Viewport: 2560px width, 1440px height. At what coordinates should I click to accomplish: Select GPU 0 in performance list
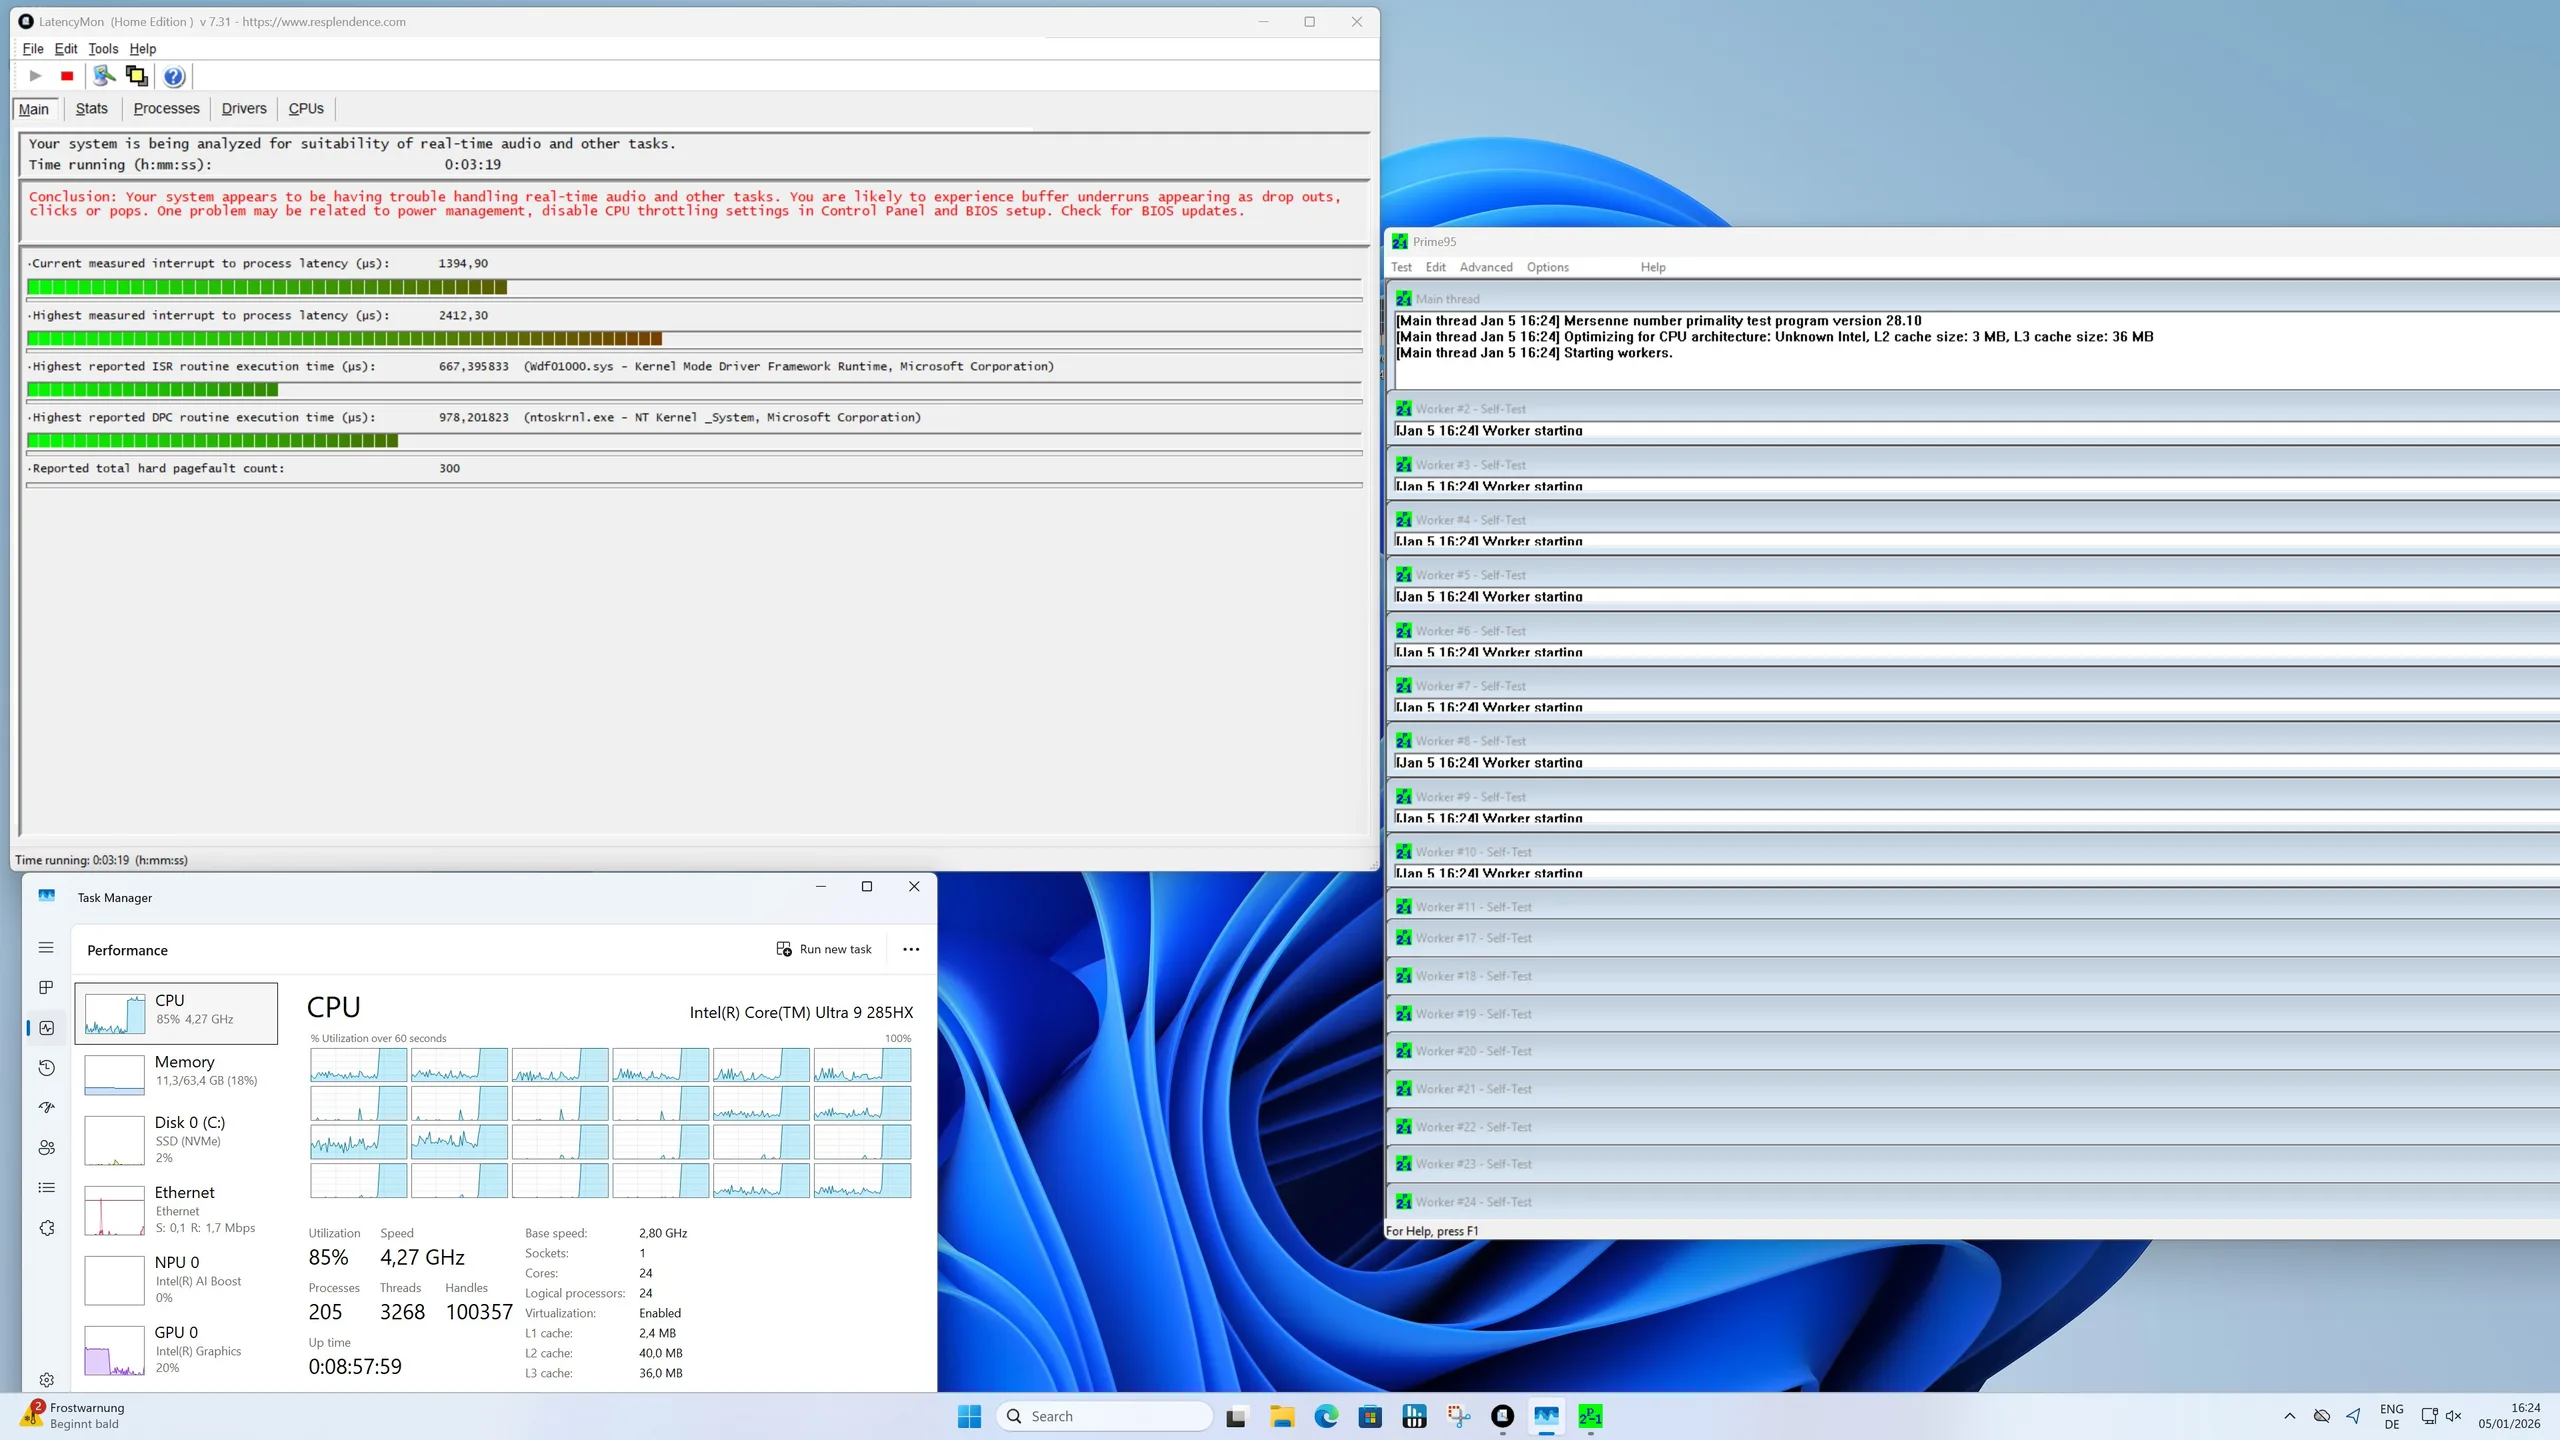point(176,1348)
